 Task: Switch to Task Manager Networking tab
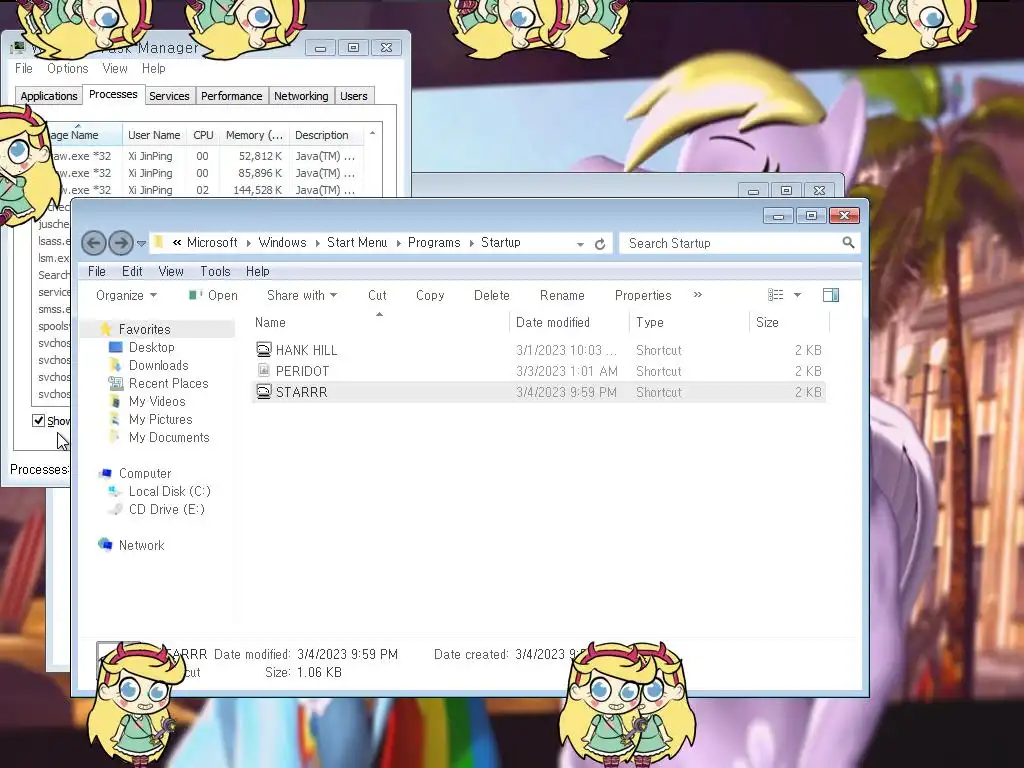pos(301,96)
